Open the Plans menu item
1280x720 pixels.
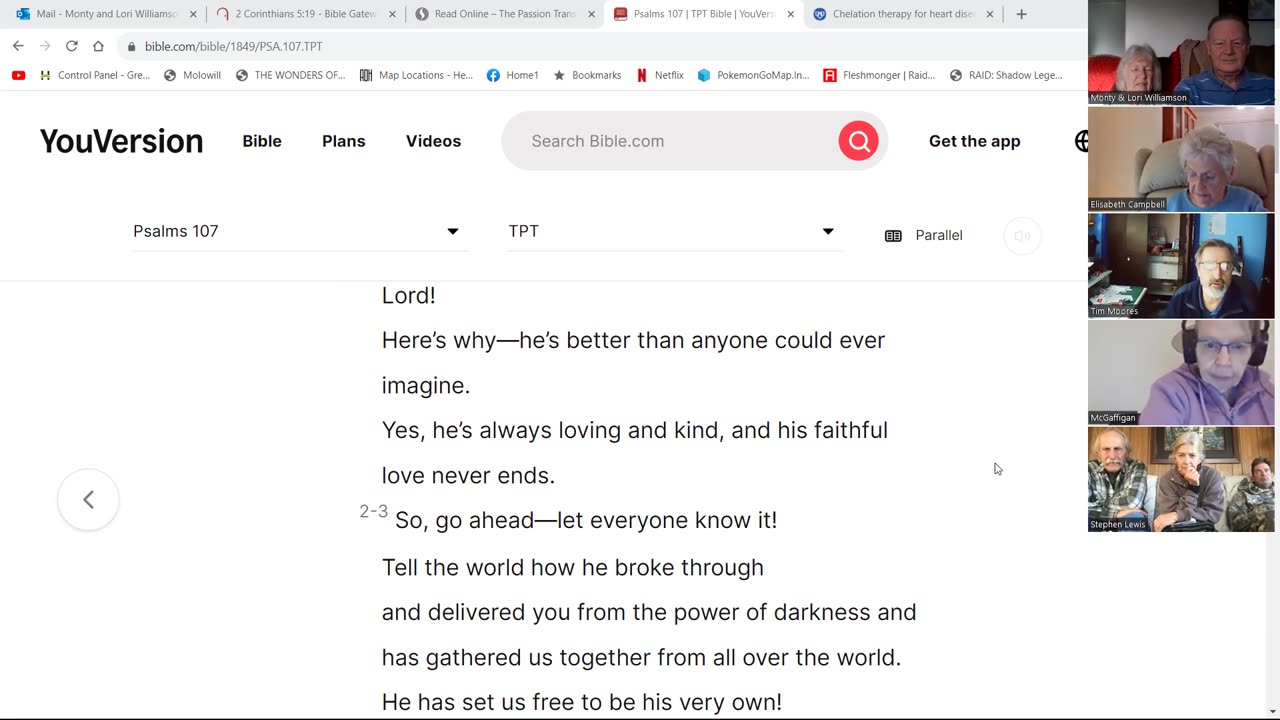tap(343, 141)
